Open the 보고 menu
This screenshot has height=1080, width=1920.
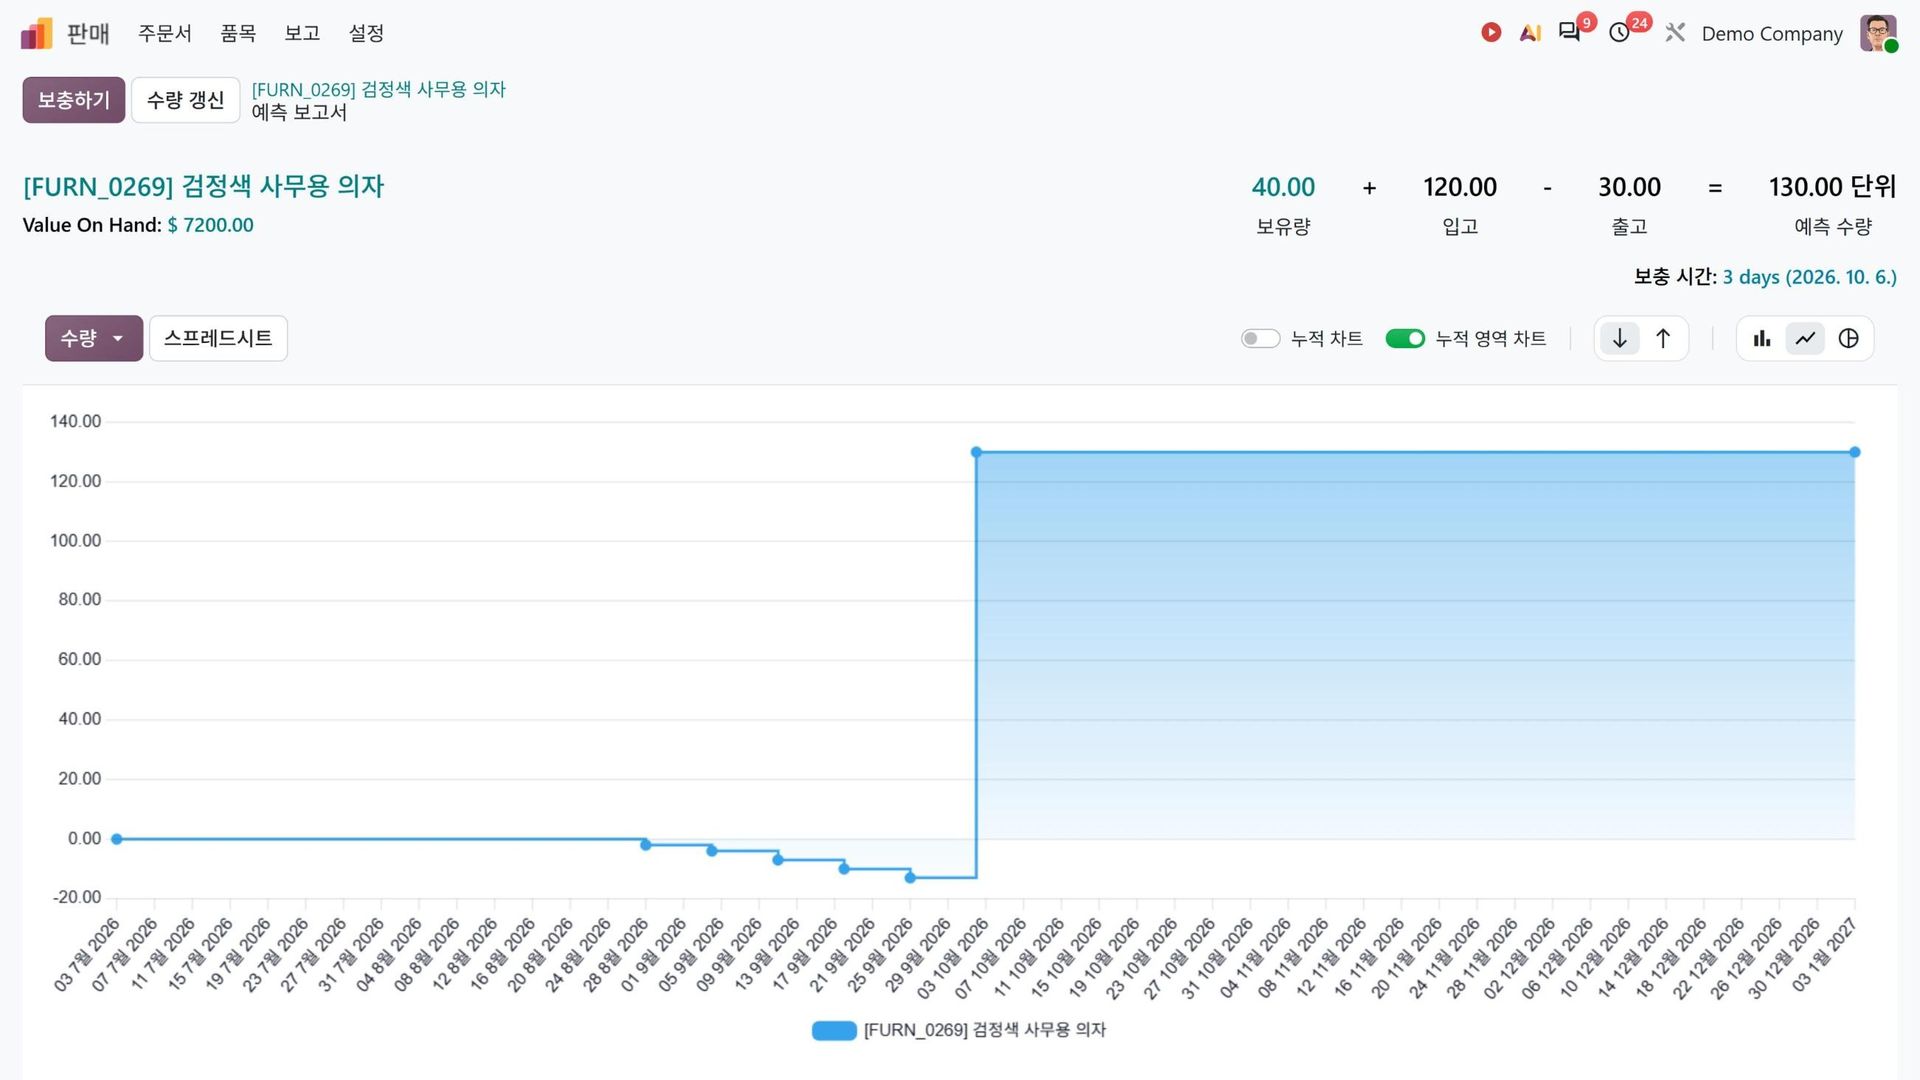point(302,33)
